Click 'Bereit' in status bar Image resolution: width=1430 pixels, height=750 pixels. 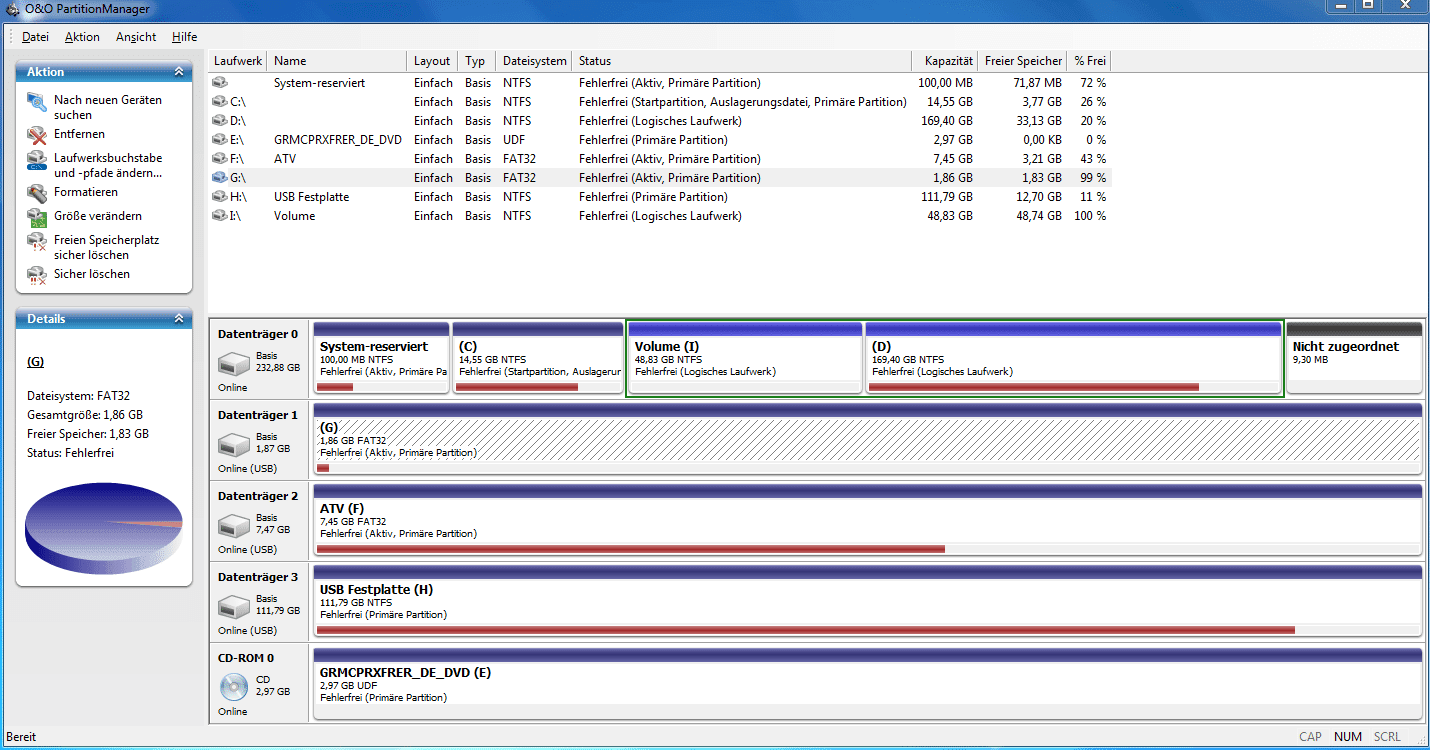point(21,737)
